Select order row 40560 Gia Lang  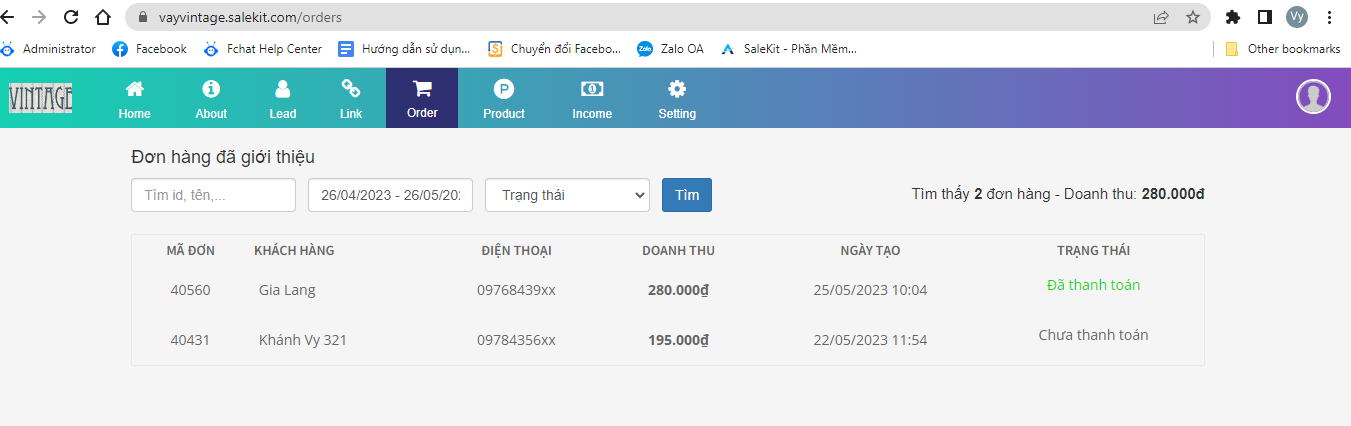tap(286, 290)
